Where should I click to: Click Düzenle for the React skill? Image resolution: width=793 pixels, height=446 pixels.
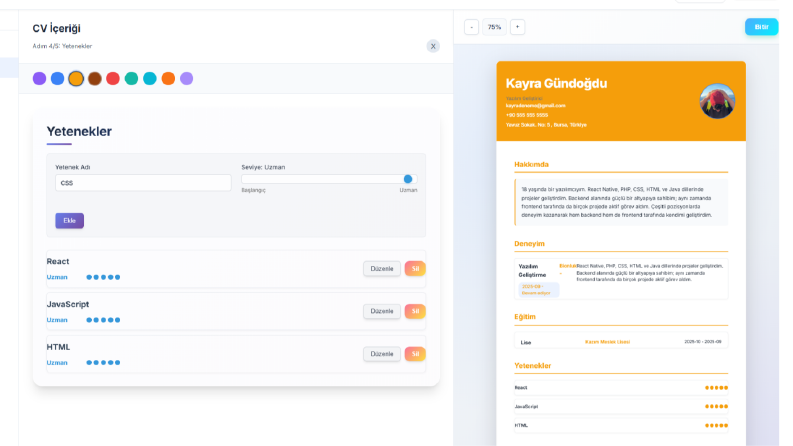click(382, 269)
